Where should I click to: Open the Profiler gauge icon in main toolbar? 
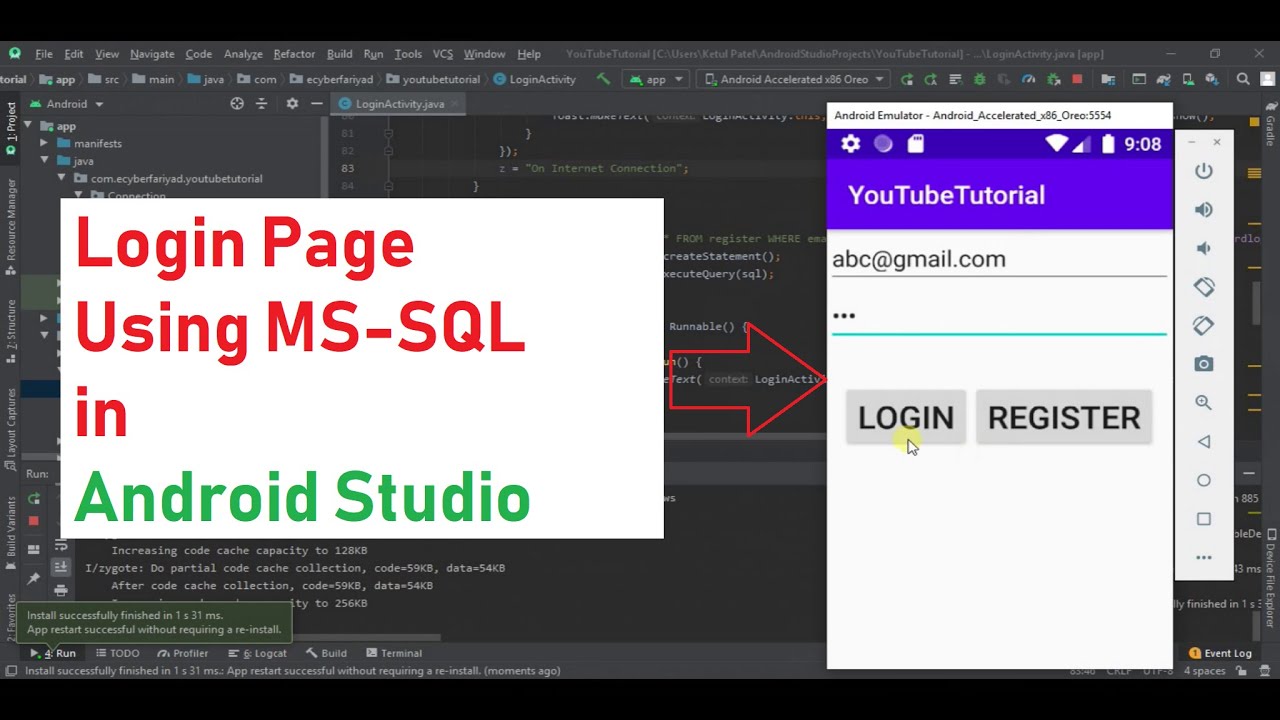[1028, 79]
